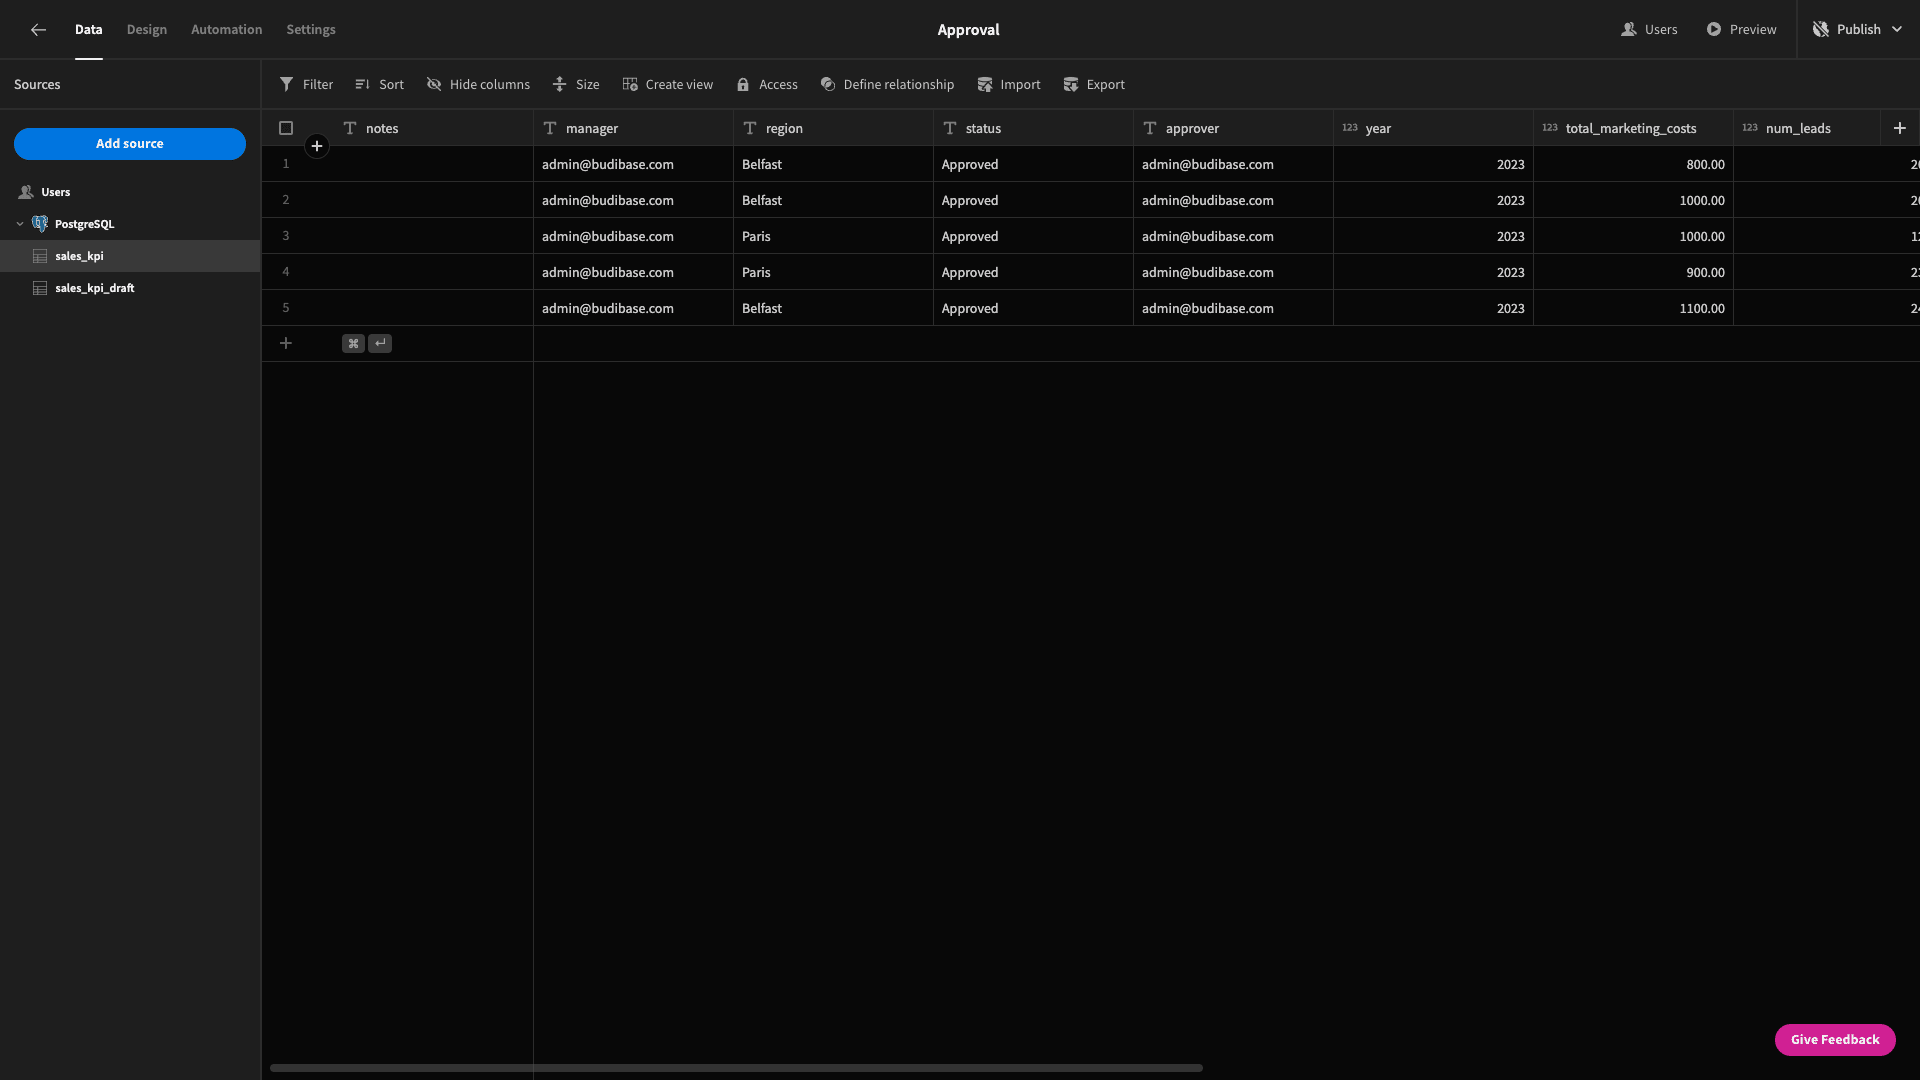The height and width of the screenshot is (1080, 1920).
Task: Click Give Feedback button
Action: coord(1835,1040)
